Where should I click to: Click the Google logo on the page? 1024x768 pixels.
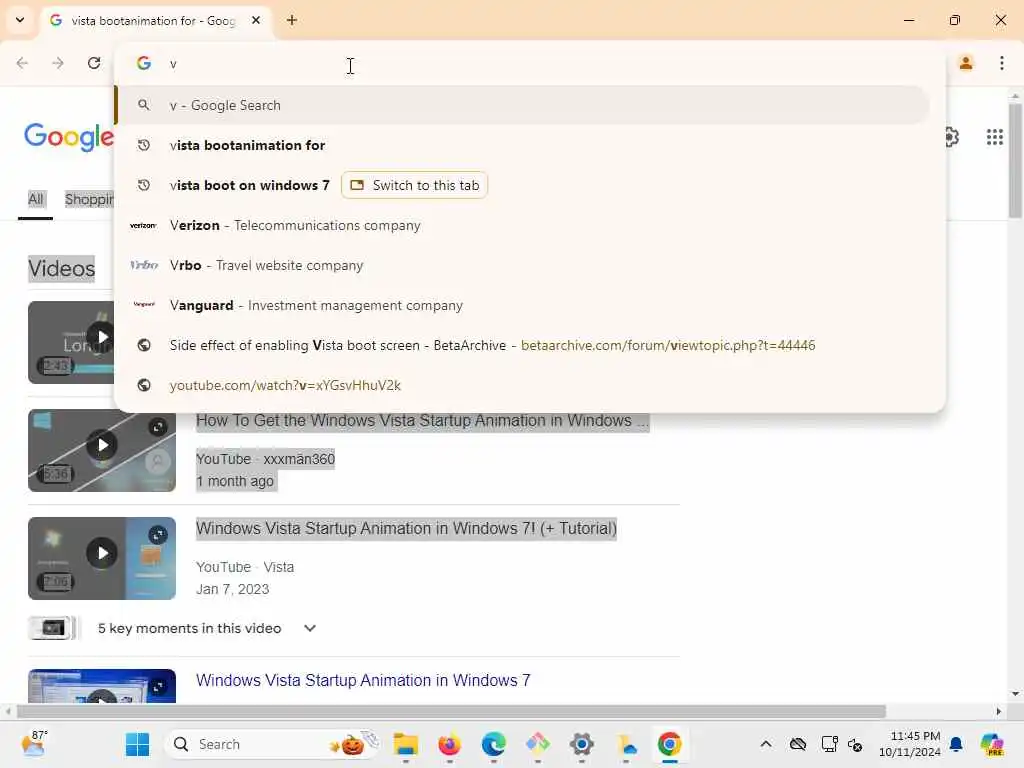click(x=69, y=136)
